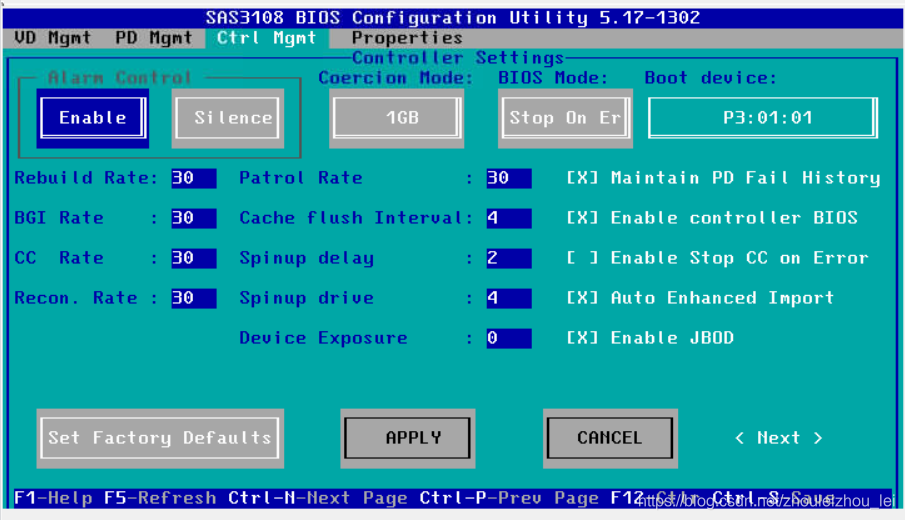This screenshot has width=905, height=520.
Task: Click Ctrl-P-Prev Page footer hint
Action: 509,498
